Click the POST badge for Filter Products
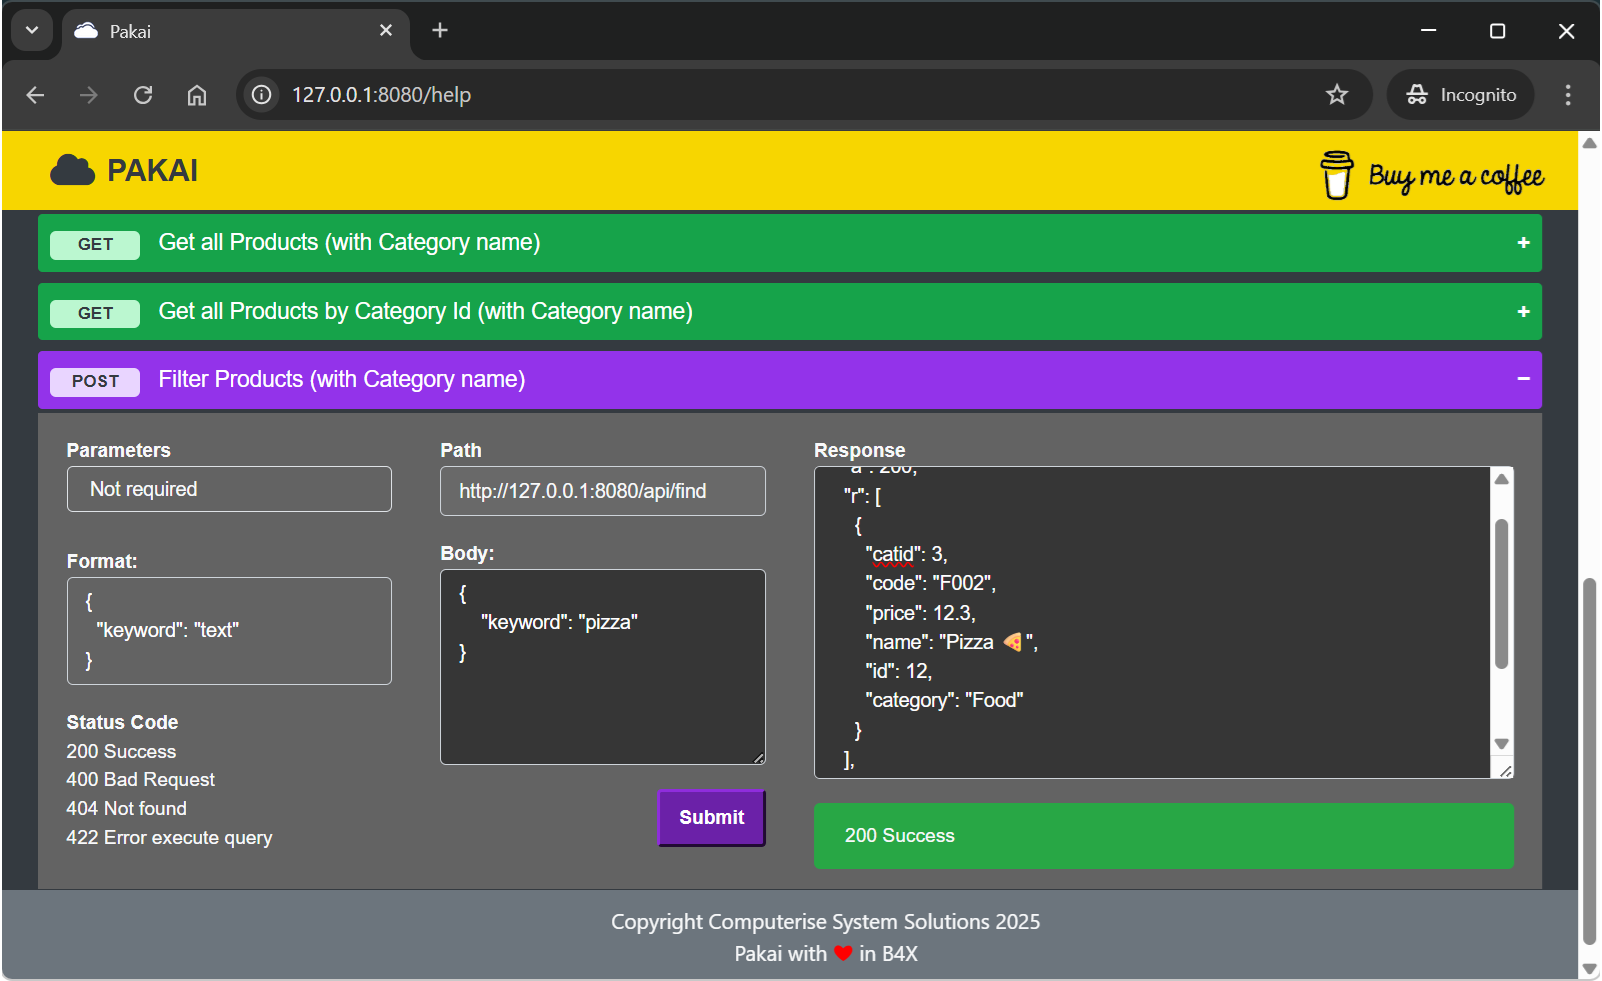Screen dimensions: 1602x981 [x=95, y=381]
